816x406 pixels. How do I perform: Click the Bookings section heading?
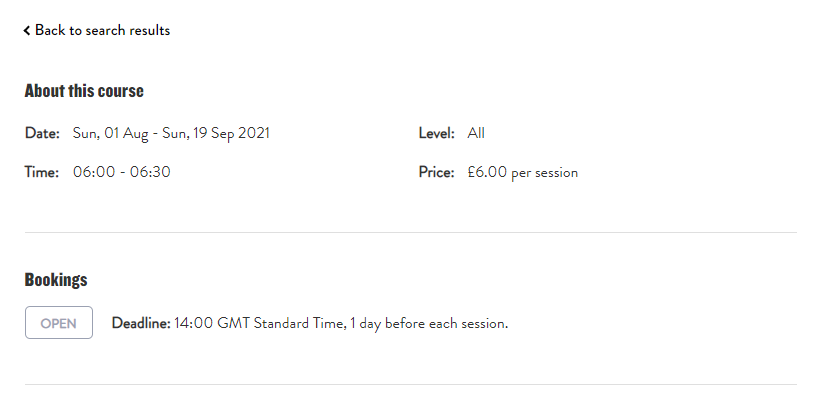coord(56,280)
